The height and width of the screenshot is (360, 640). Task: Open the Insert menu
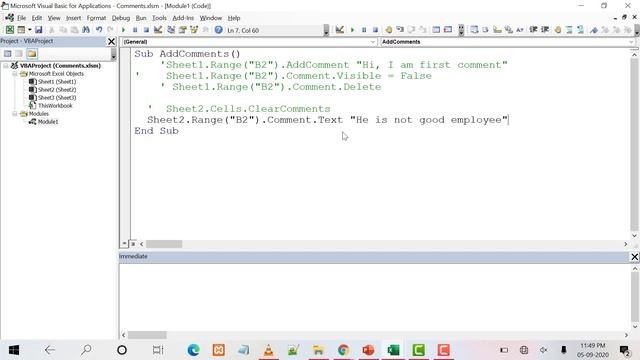(x=73, y=18)
